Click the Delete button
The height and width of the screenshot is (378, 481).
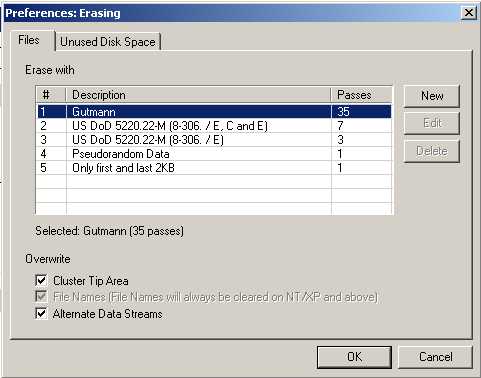click(432, 151)
